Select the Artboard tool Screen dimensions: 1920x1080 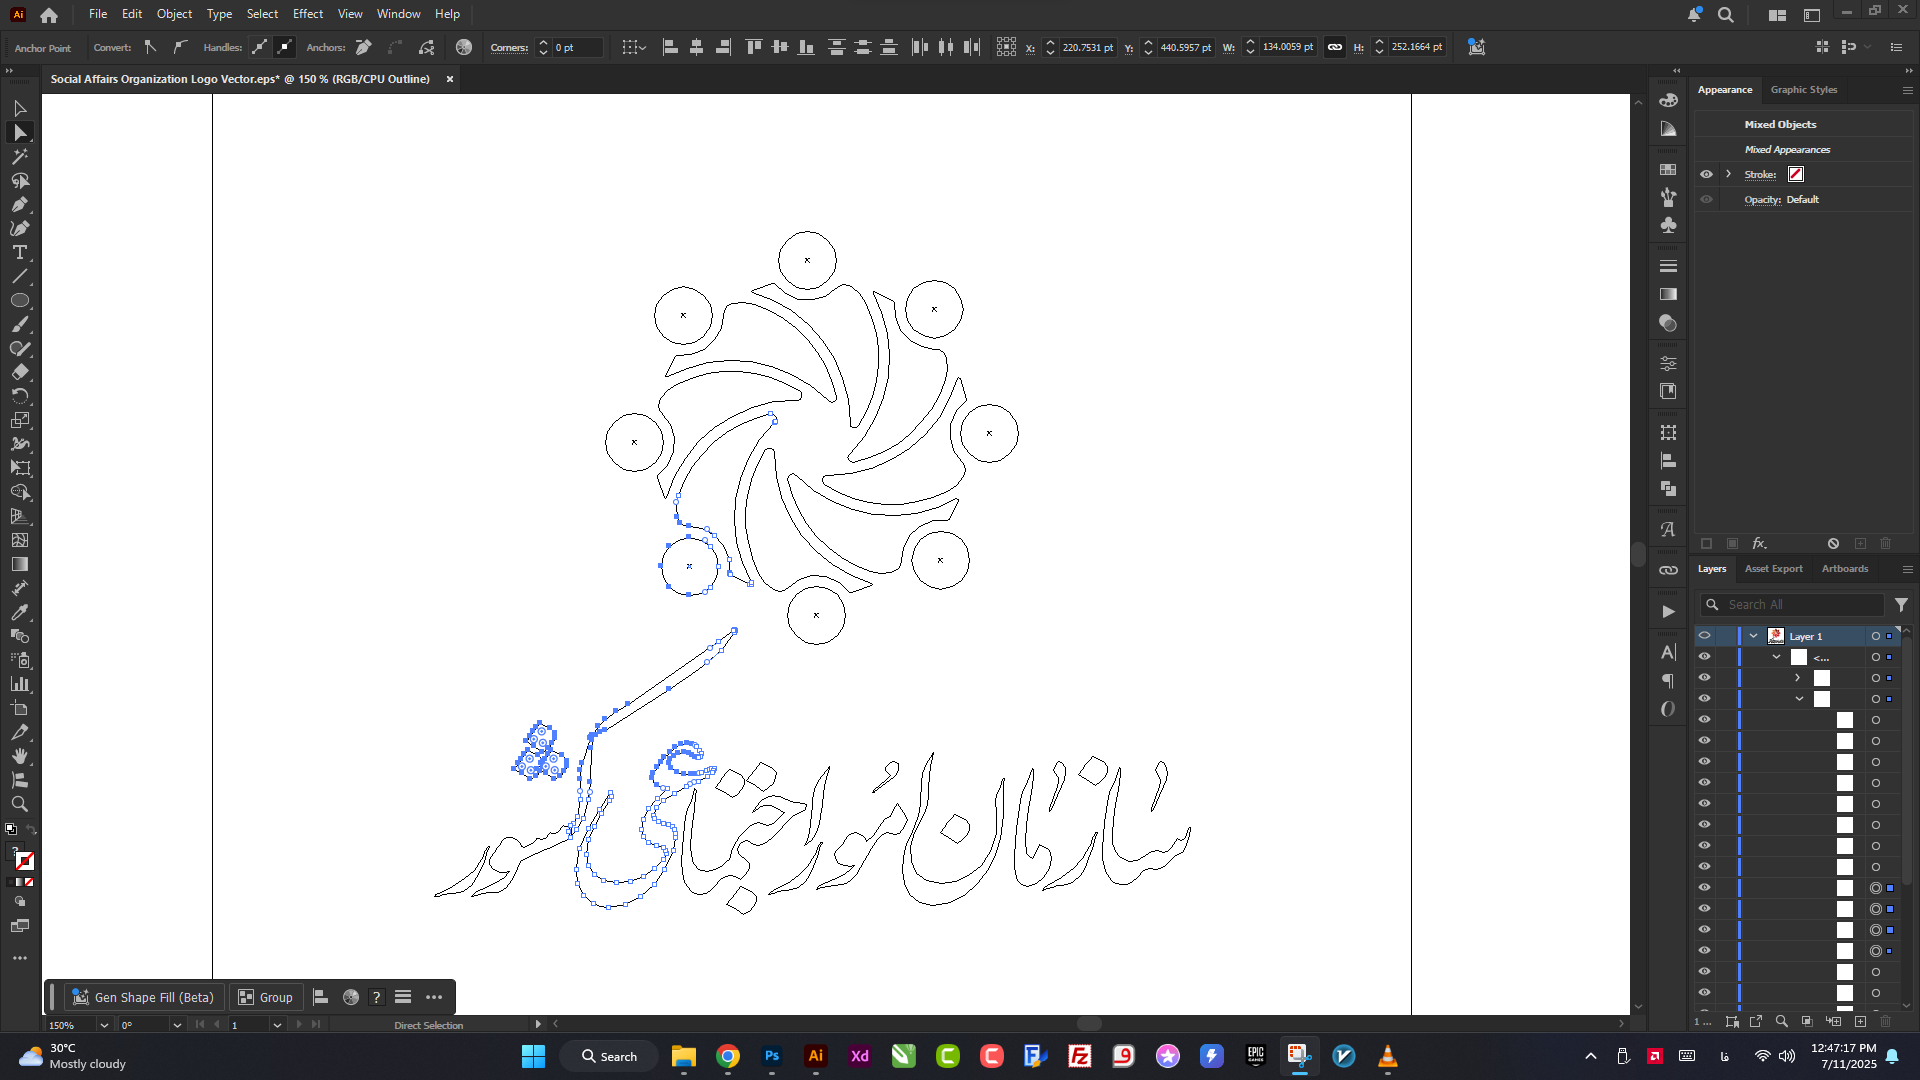point(20,708)
